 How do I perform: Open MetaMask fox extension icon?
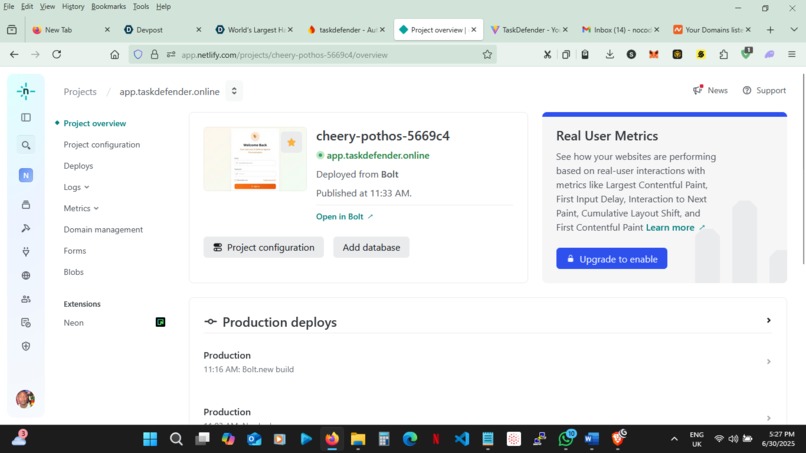coord(653,55)
